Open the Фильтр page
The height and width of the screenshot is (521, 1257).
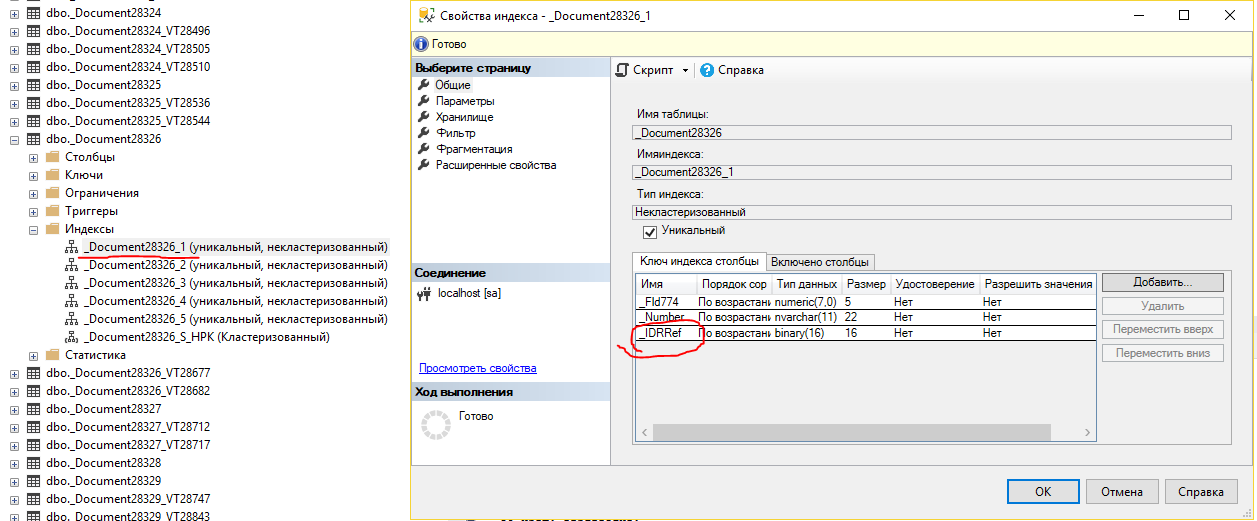(x=455, y=133)
